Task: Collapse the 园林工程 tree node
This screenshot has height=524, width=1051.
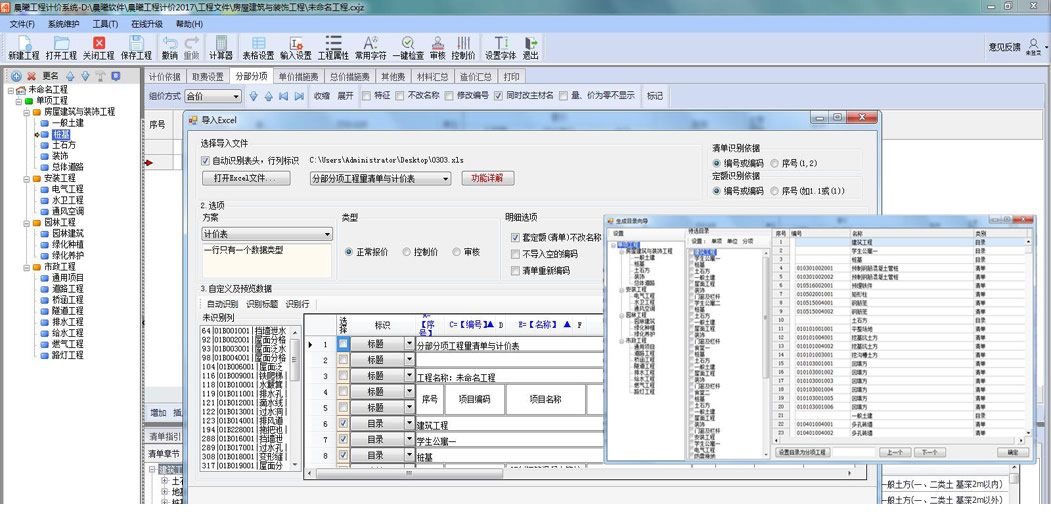Action: click(26, 222)
